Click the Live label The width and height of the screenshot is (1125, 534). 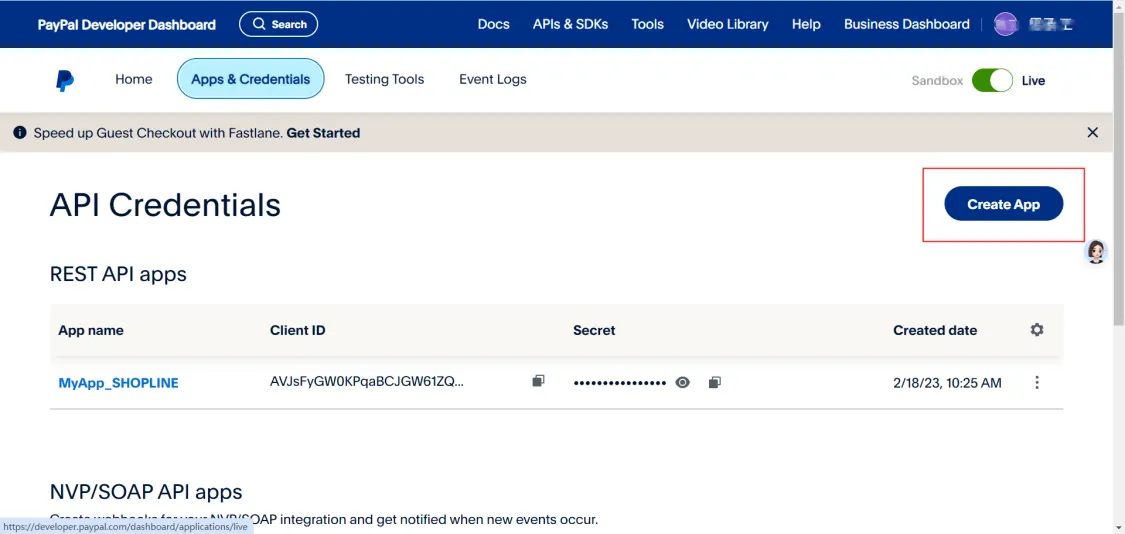coord(1033,81)
